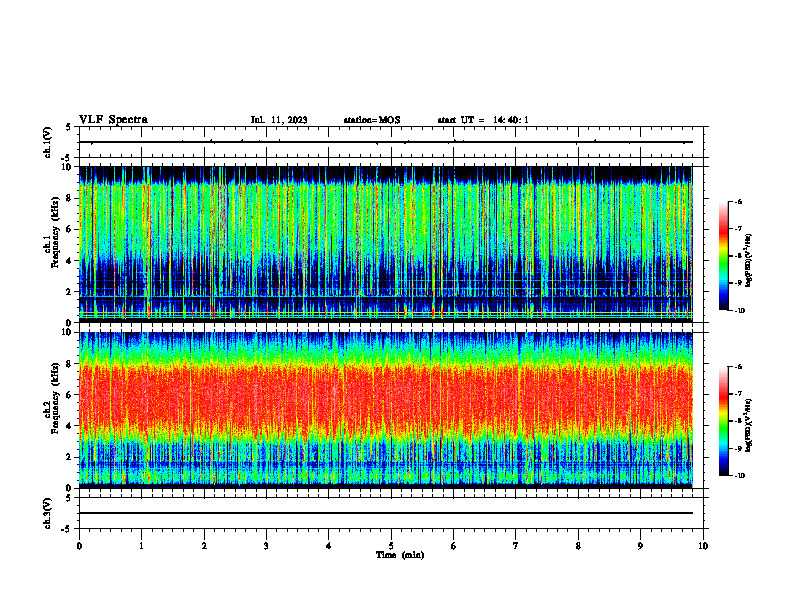This screenshot has height=612, width=792.
Task: Click the ch.1 spectrogram panel
Action: [386, 244]
